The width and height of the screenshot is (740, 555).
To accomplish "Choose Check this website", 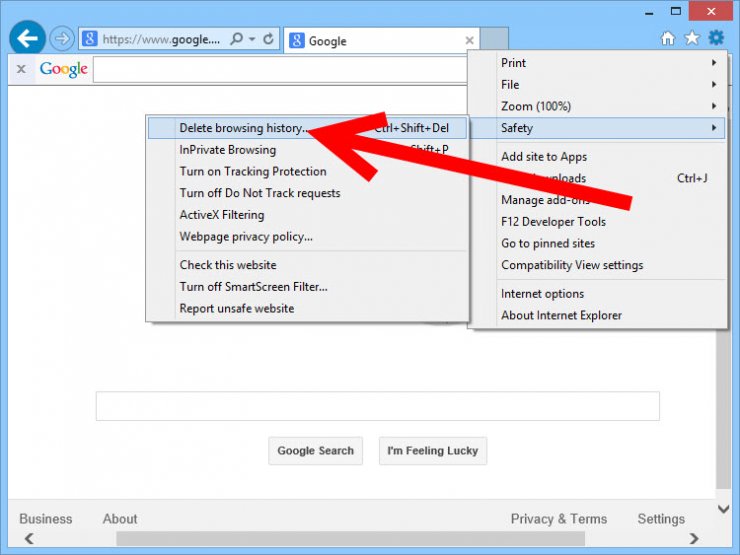I will click(x=307, y=265).
